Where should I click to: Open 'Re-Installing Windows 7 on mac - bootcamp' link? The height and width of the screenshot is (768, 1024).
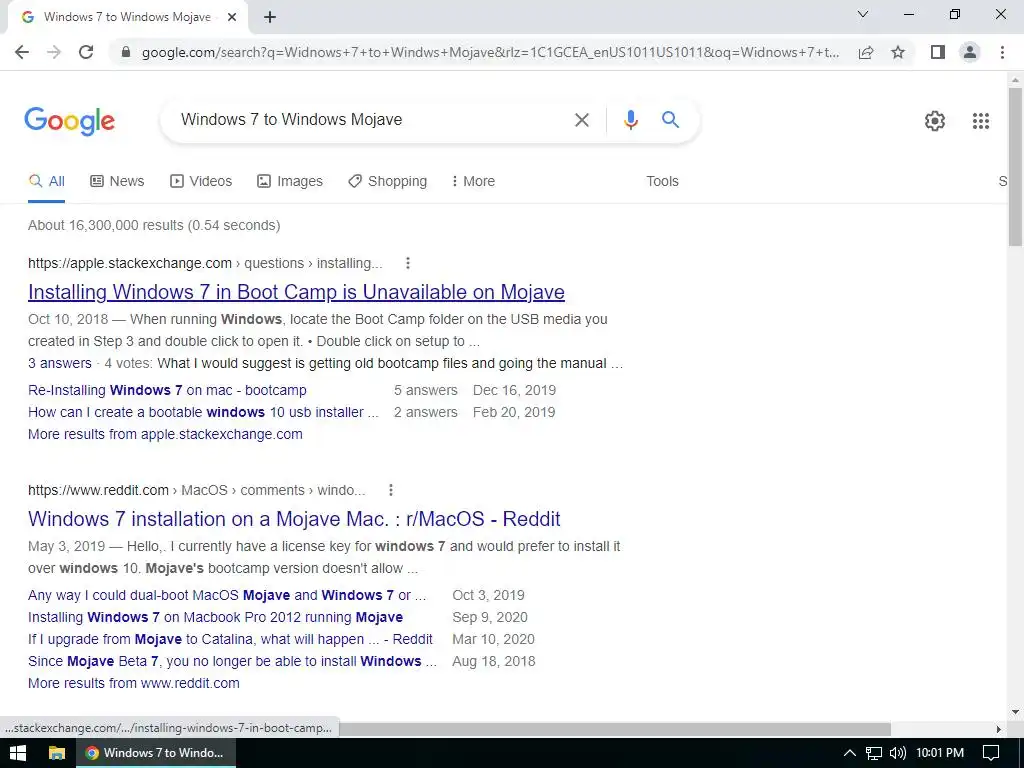pos(167,390)
